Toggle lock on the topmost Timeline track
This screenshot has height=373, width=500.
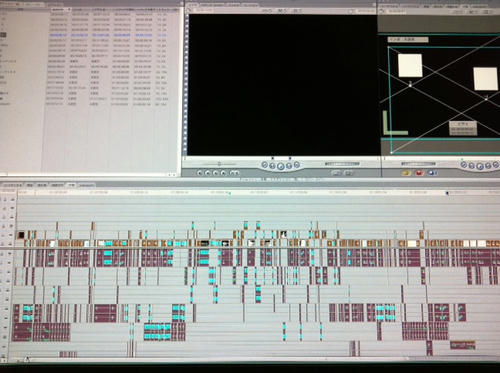pyautogui.click(x=5, y=200)
